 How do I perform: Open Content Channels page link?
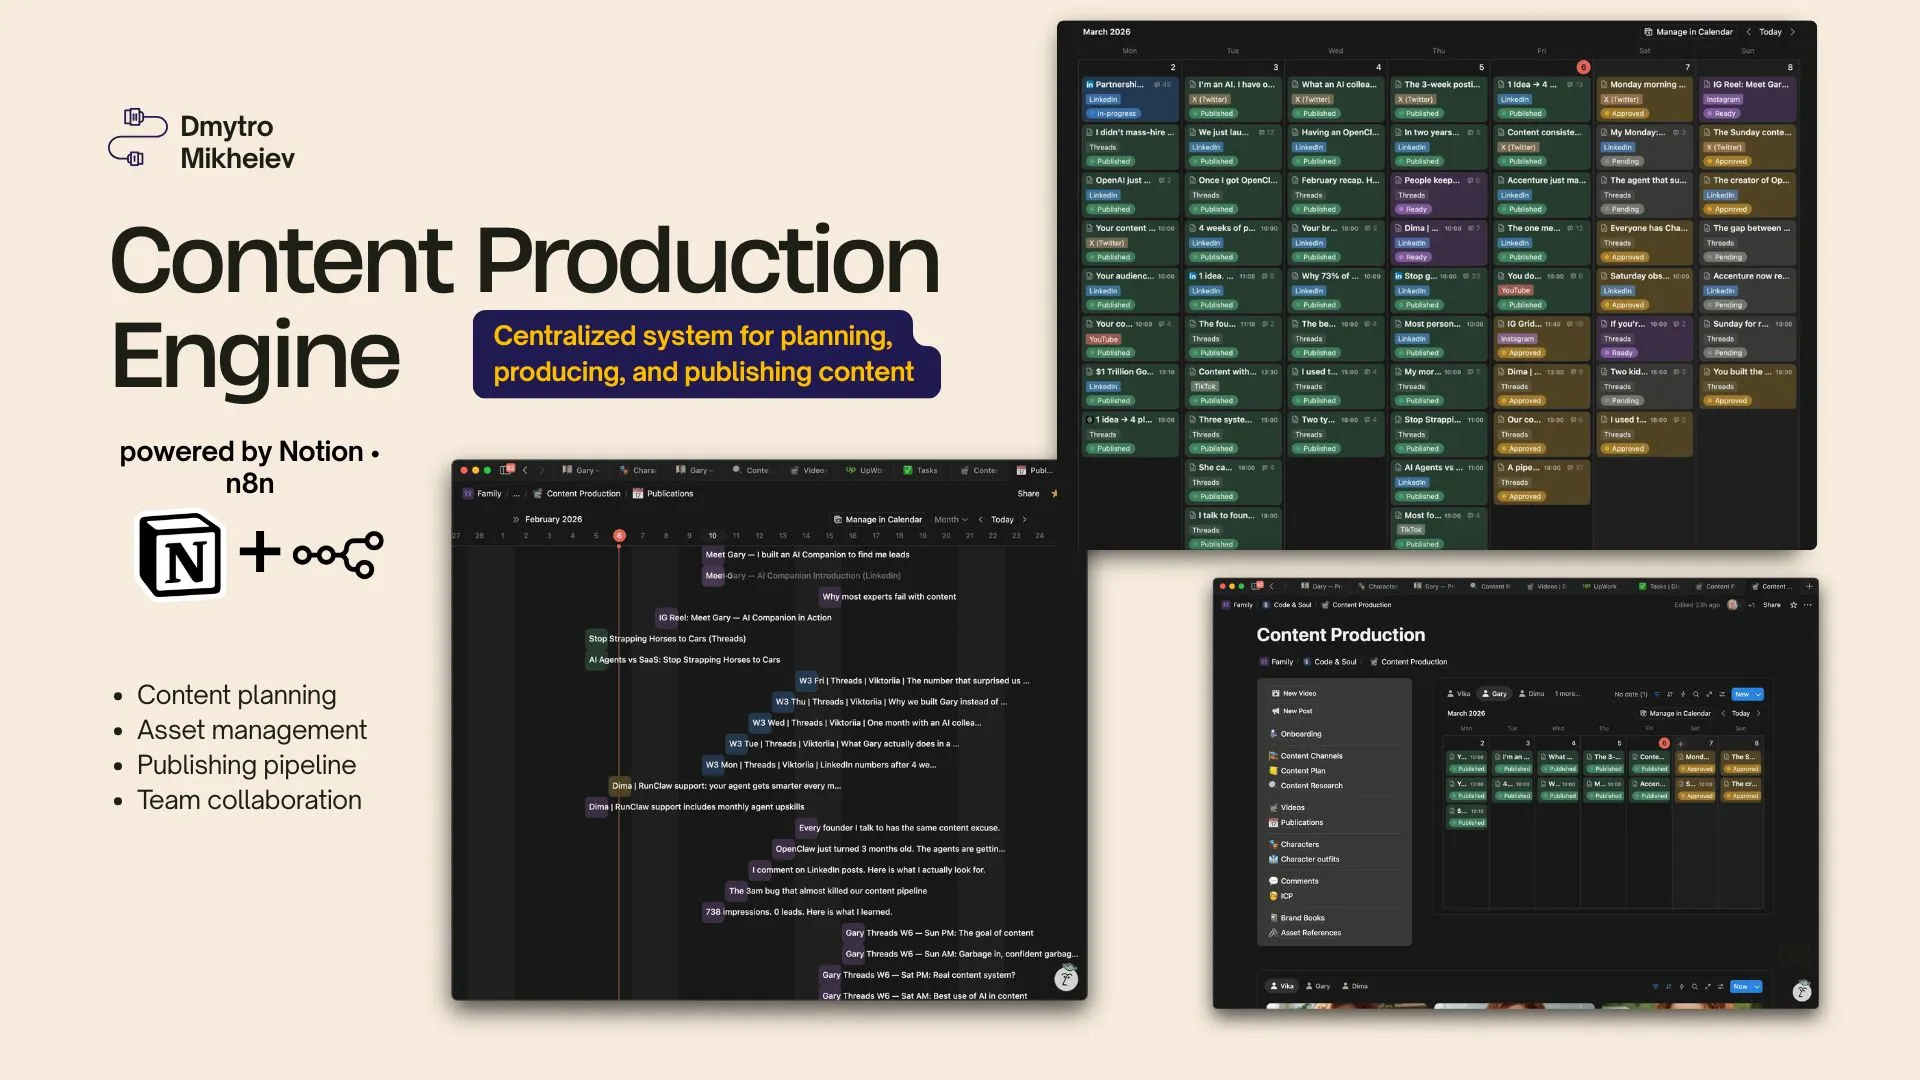pyautogui.click(x=1306, y=756)
